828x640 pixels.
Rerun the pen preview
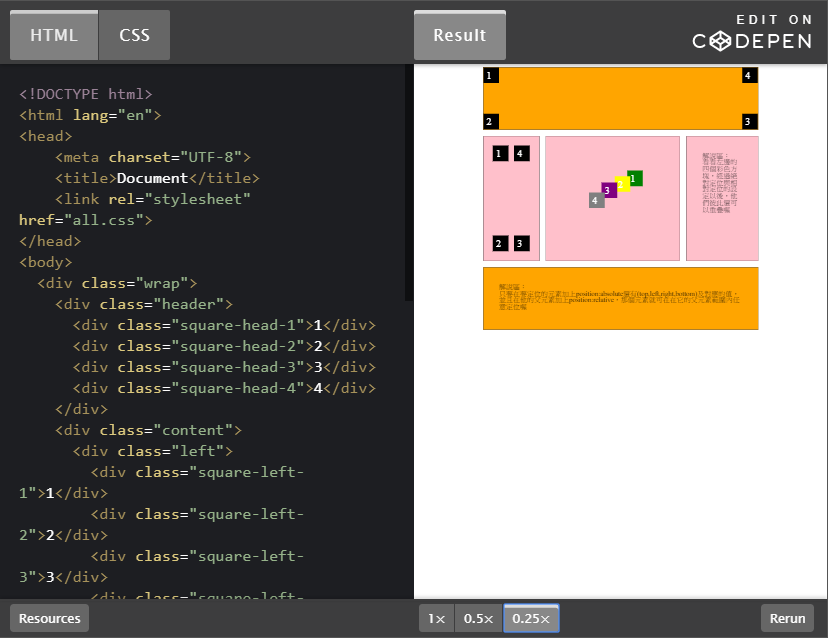pos(787,618)
